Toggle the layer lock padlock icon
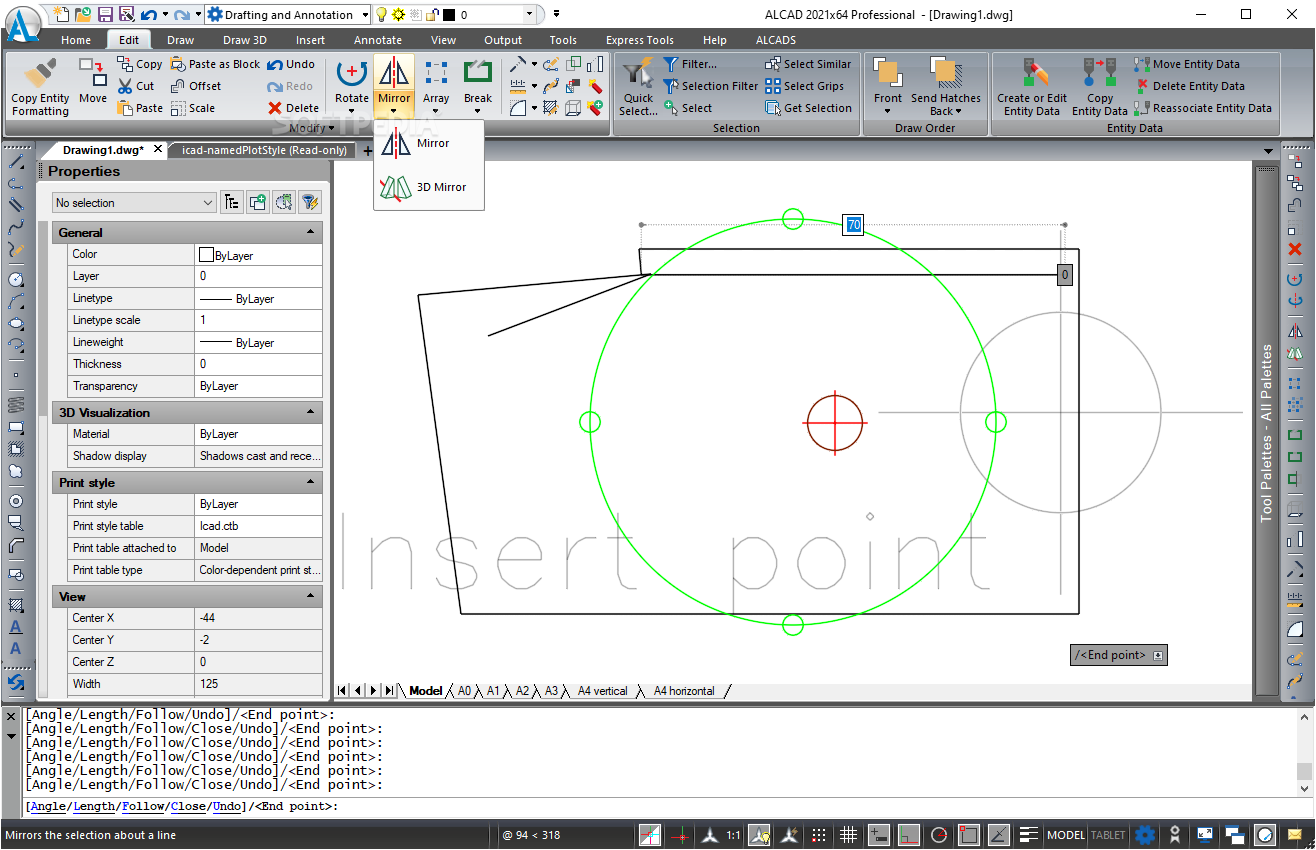 tap(431, 15)
